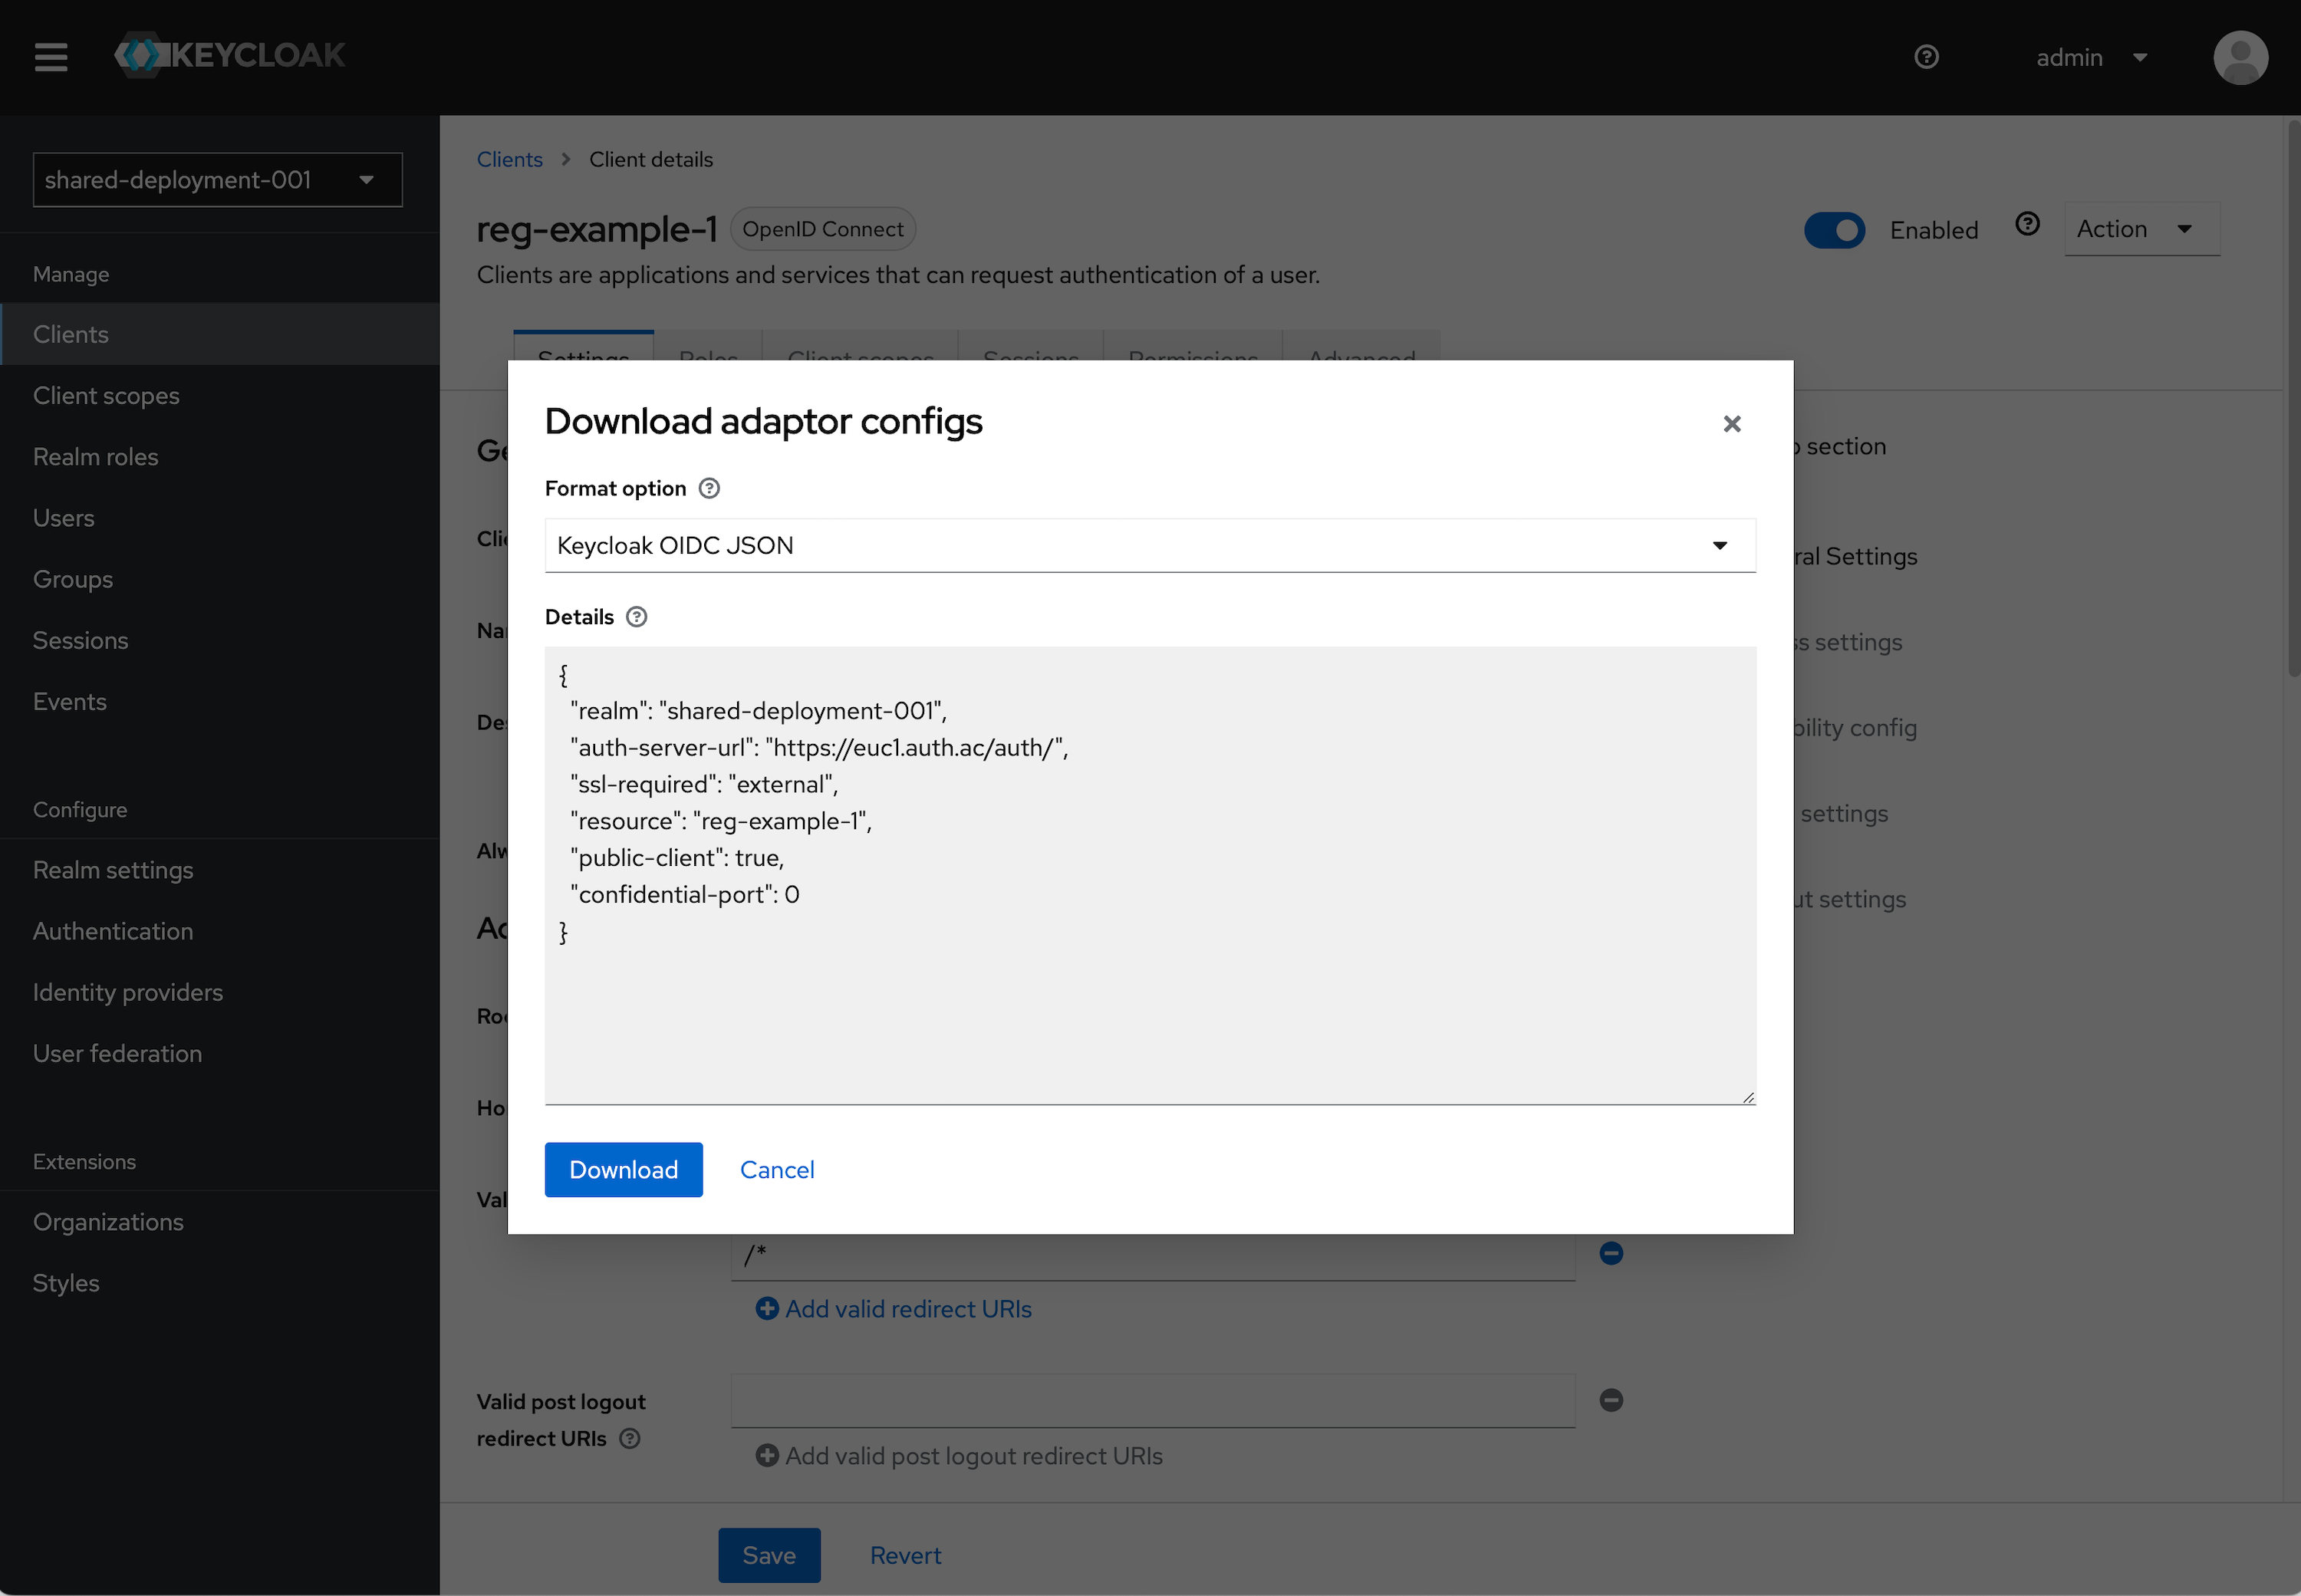Click the Valid post logout redirect URIs help icon
This screenshot has width=2301, height=1596.
[x=630, y=1439]
